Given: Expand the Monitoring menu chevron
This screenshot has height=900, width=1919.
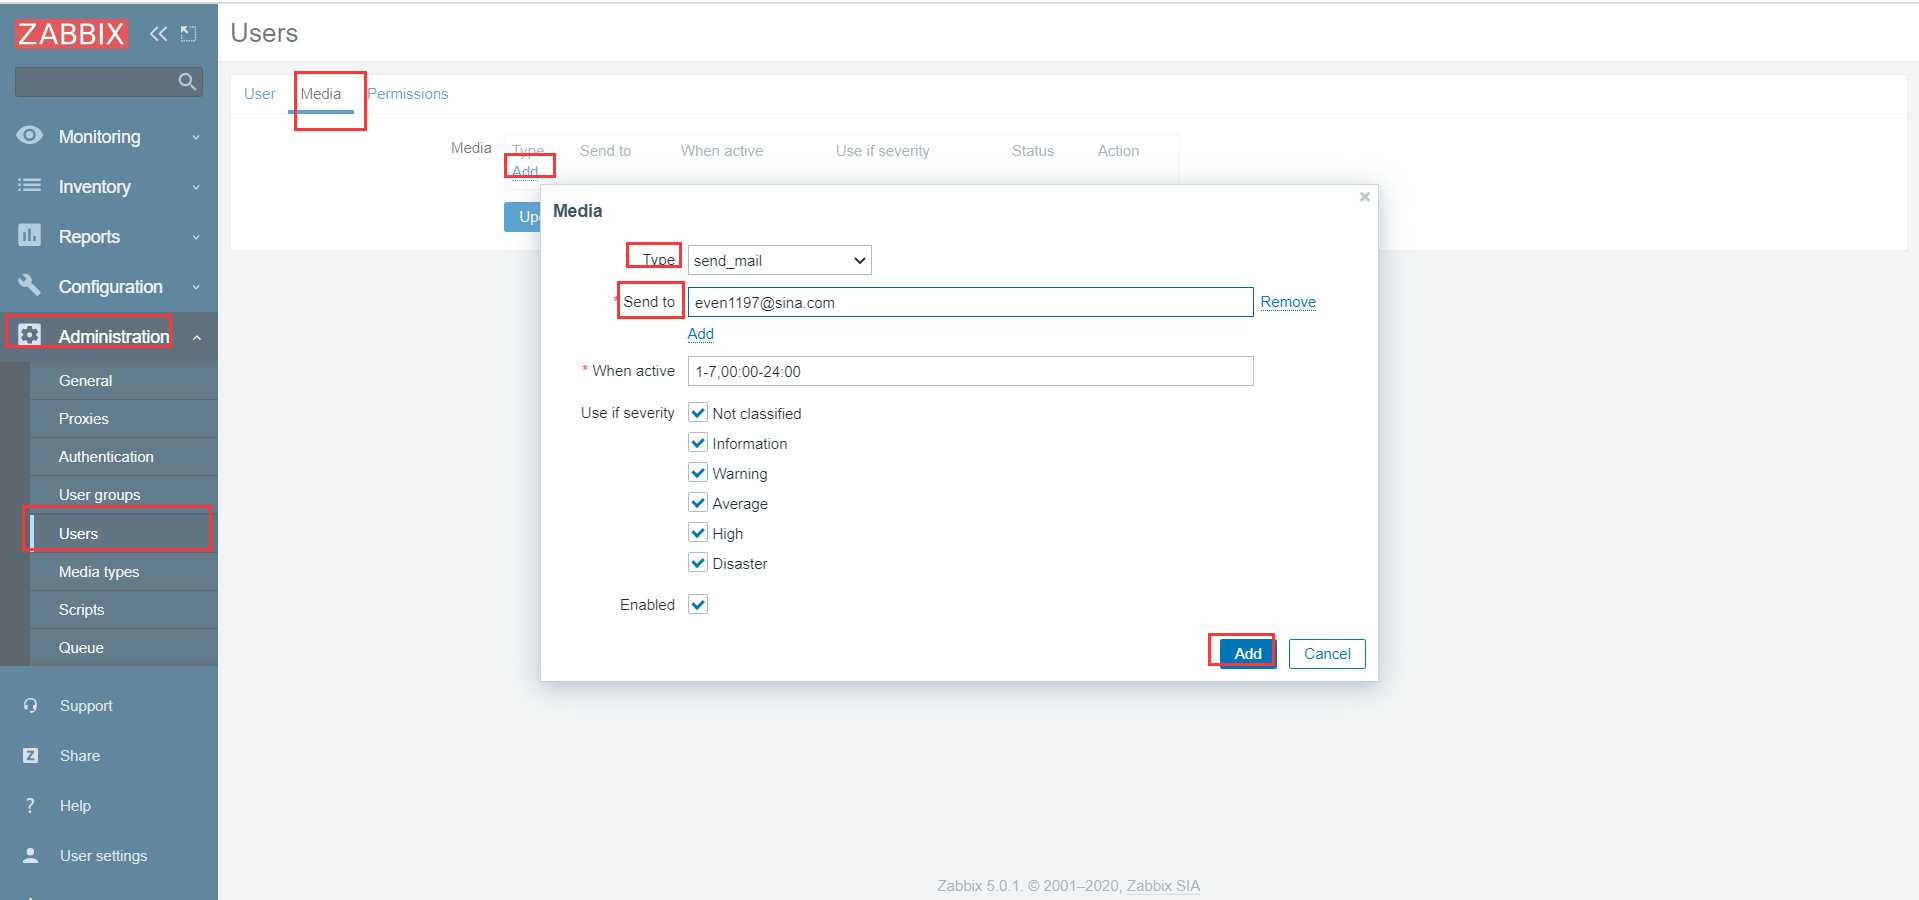Looking at the screenshot, I should tap(196, 137).
